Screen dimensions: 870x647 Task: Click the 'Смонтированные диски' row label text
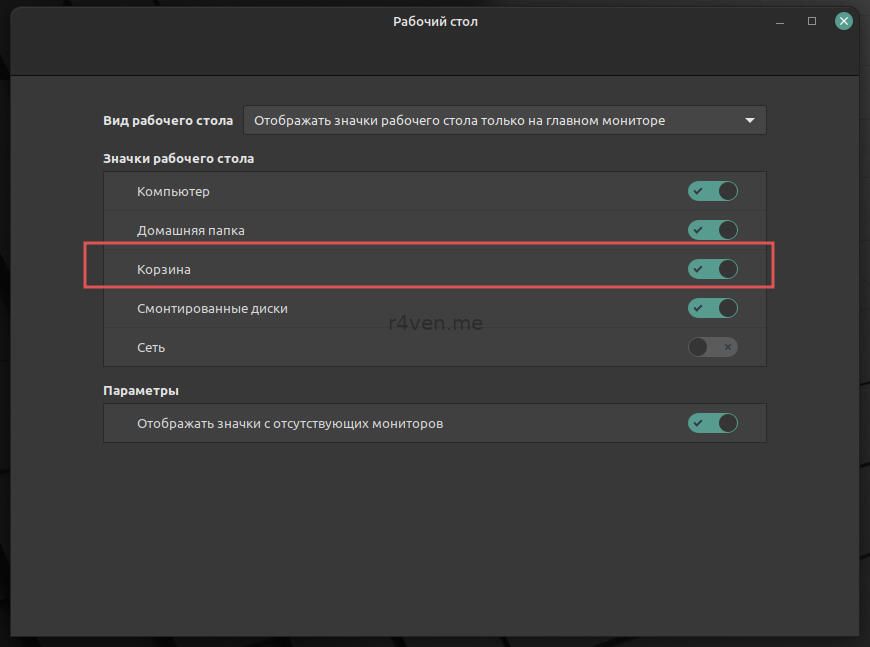click(212, 308)
